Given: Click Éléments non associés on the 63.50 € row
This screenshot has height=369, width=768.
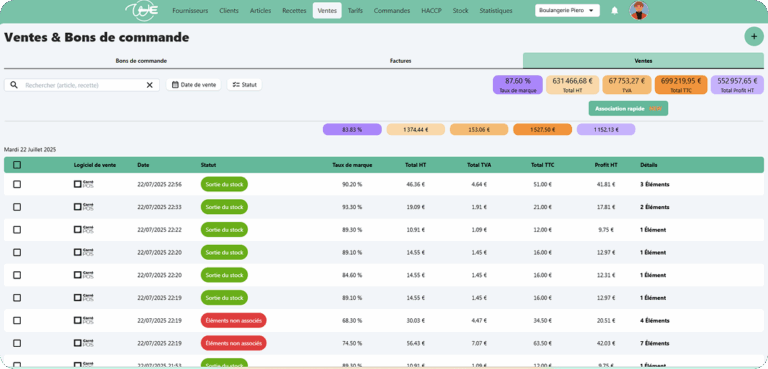Looking at the screenshot, I should click(x=234, y=343).
